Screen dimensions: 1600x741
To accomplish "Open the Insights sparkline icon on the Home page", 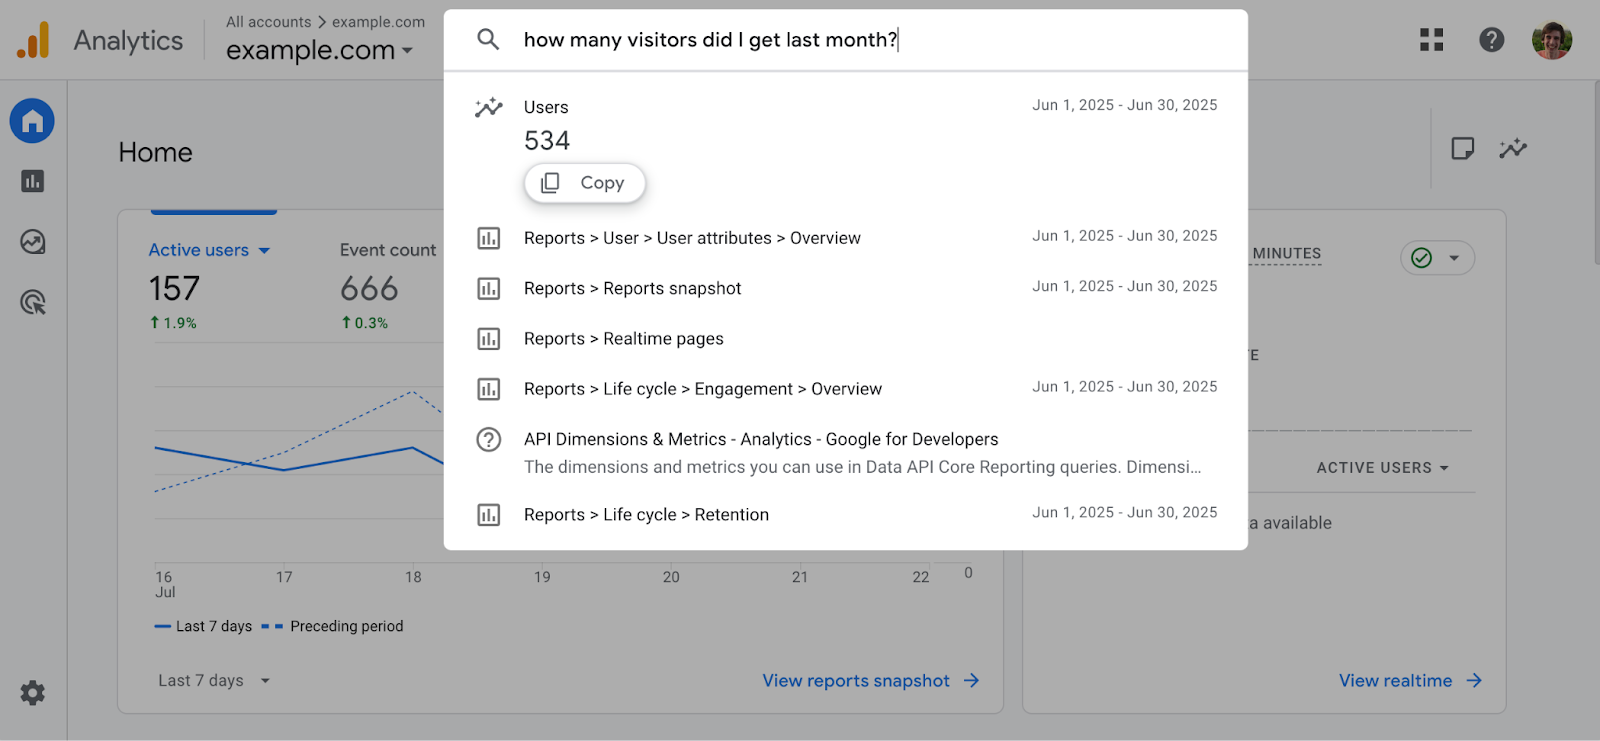I will click(x=1513, y=149).
